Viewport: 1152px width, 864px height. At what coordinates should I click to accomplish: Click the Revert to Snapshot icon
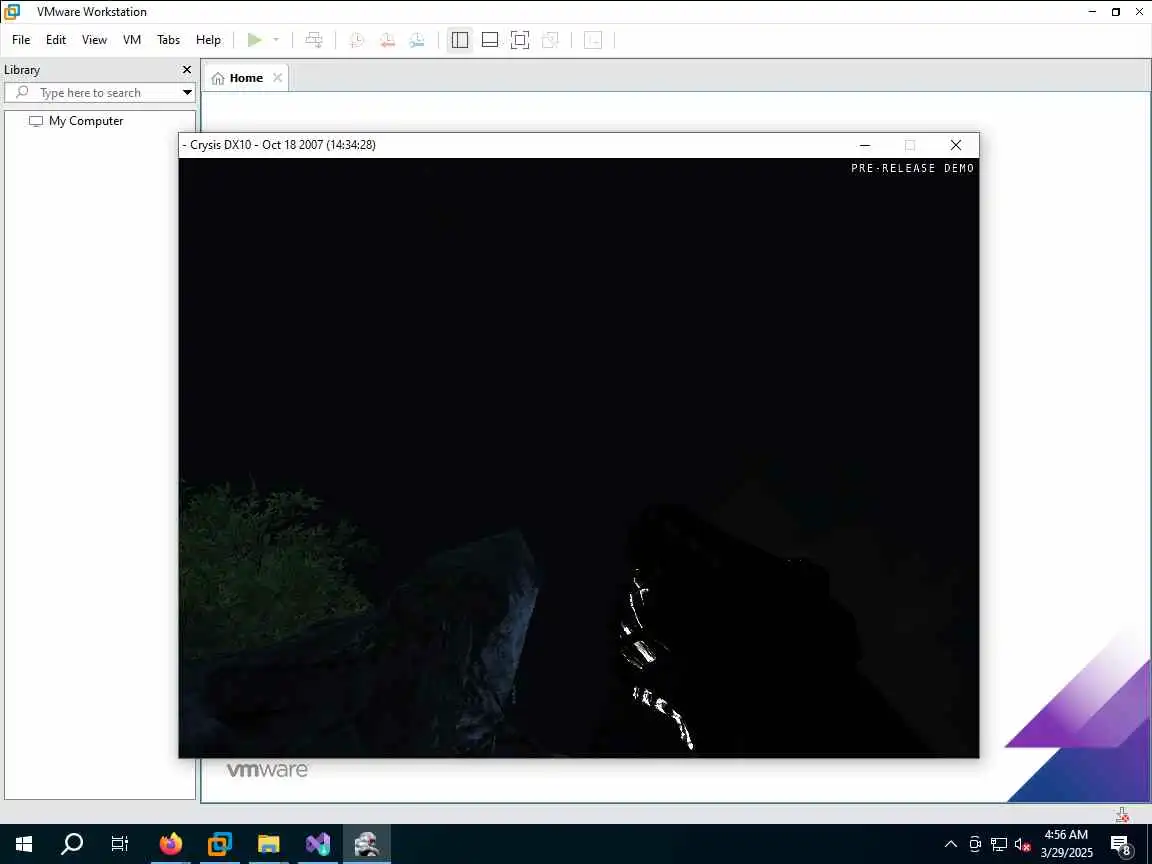[387, 40]
